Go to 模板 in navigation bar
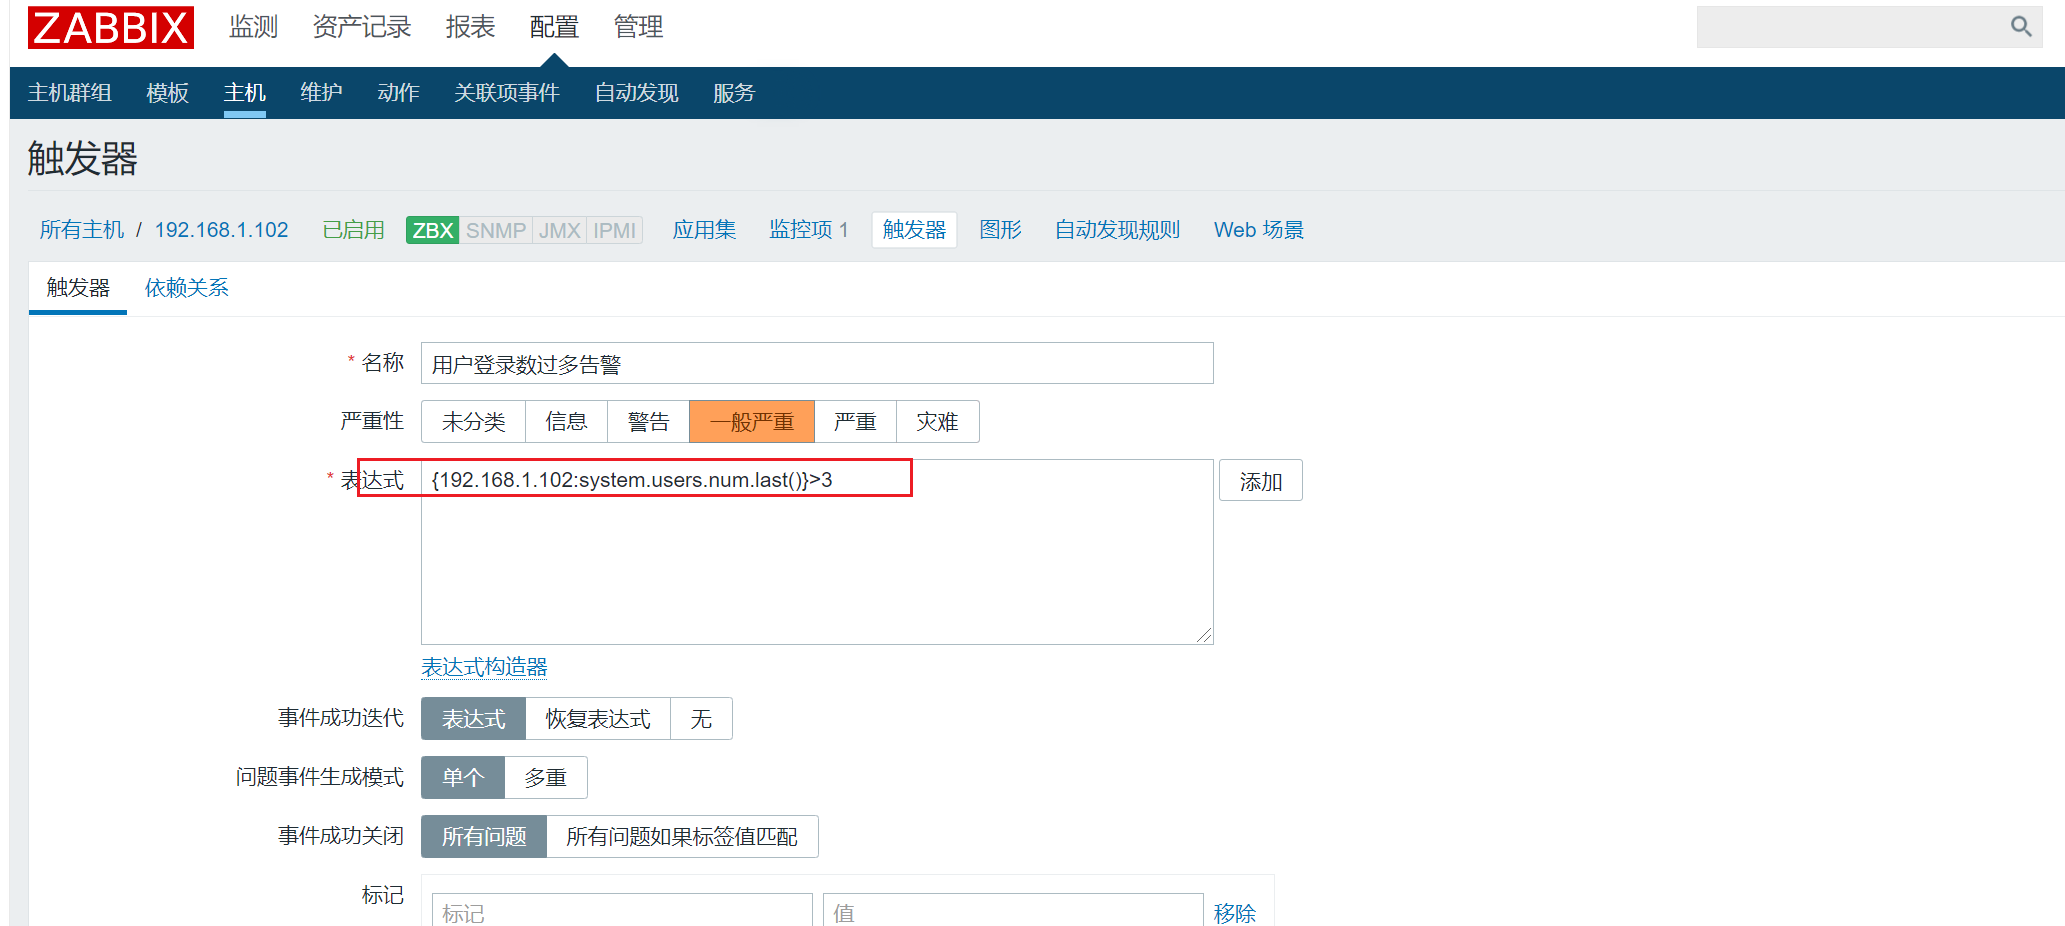Image resolution: width=2065 pixels, height=926 pixels. (167, 93)
